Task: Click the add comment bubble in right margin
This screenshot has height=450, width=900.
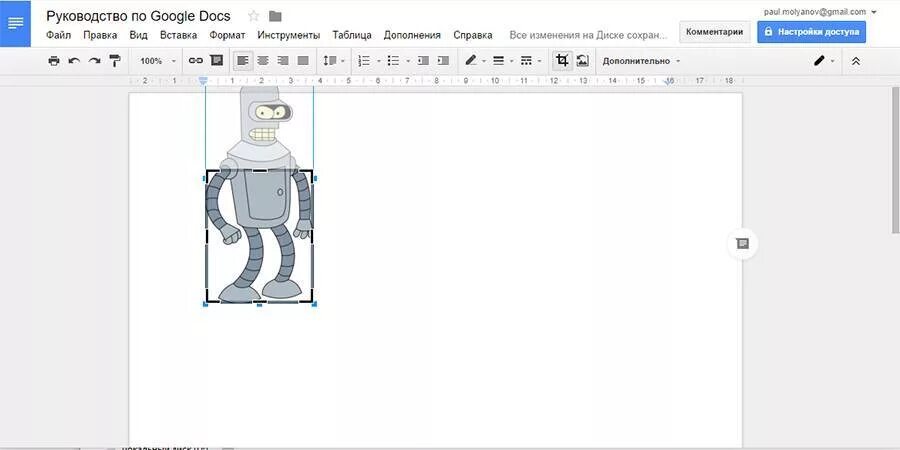Action: coord(743,244)
